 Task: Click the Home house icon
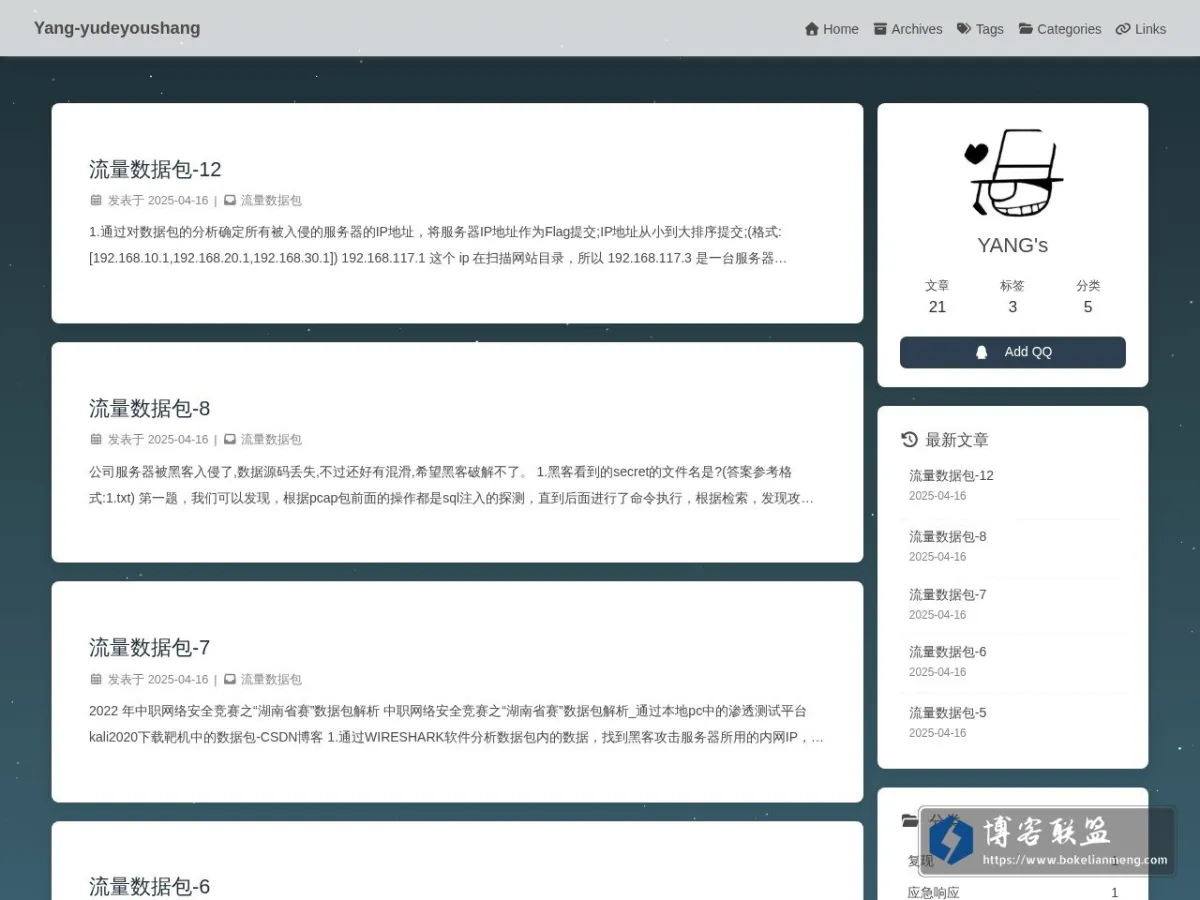click(x=812, y=29)
